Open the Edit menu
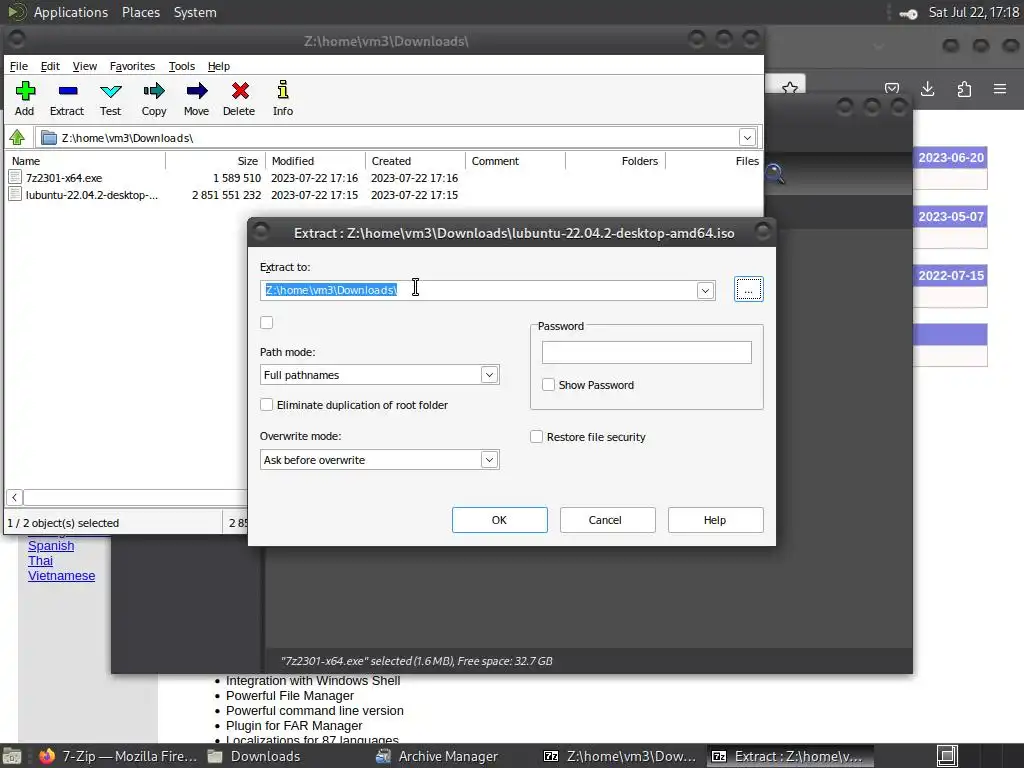1024x768 pixels. click(x=50, y=66)
